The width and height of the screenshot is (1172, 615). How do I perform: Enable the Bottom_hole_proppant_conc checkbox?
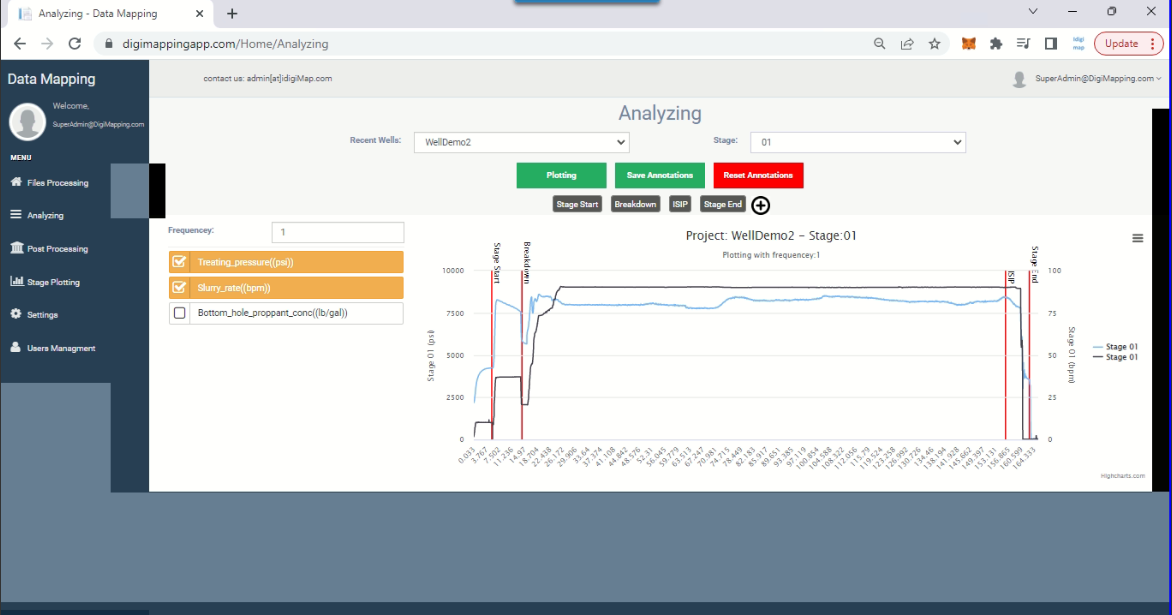[x=180, y=313]
